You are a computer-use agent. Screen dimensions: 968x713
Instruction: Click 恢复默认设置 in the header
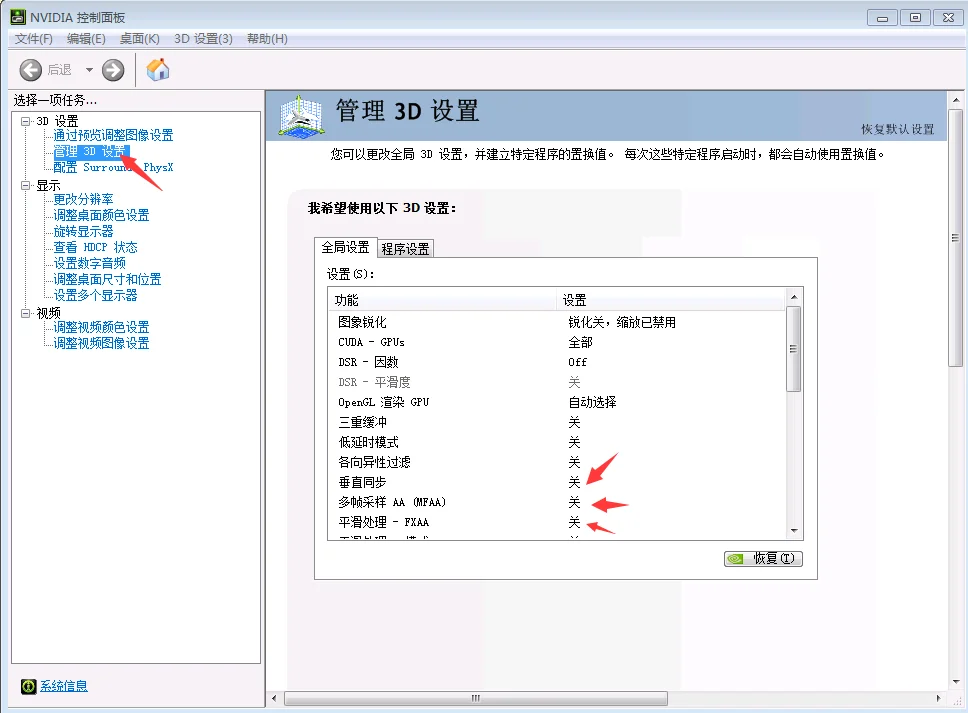coord(898,129)
